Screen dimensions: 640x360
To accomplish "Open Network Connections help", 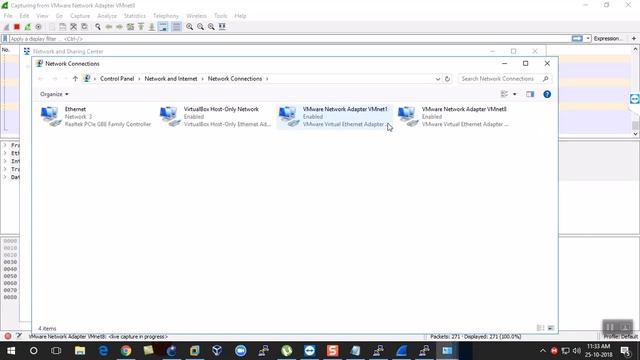I will pyautogui.click(x=547, y=94).
